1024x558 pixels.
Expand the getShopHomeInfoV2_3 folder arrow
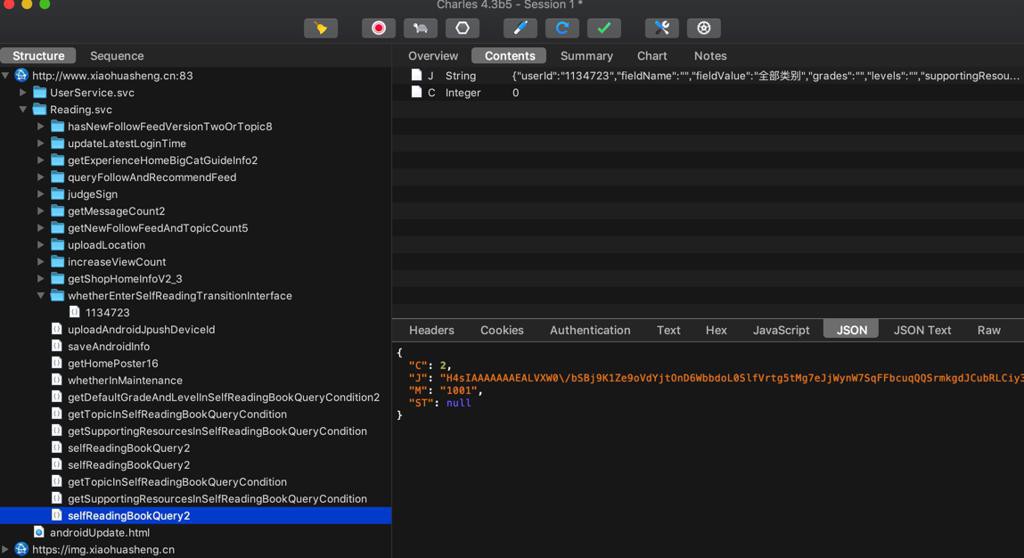(x=40, y=278)
